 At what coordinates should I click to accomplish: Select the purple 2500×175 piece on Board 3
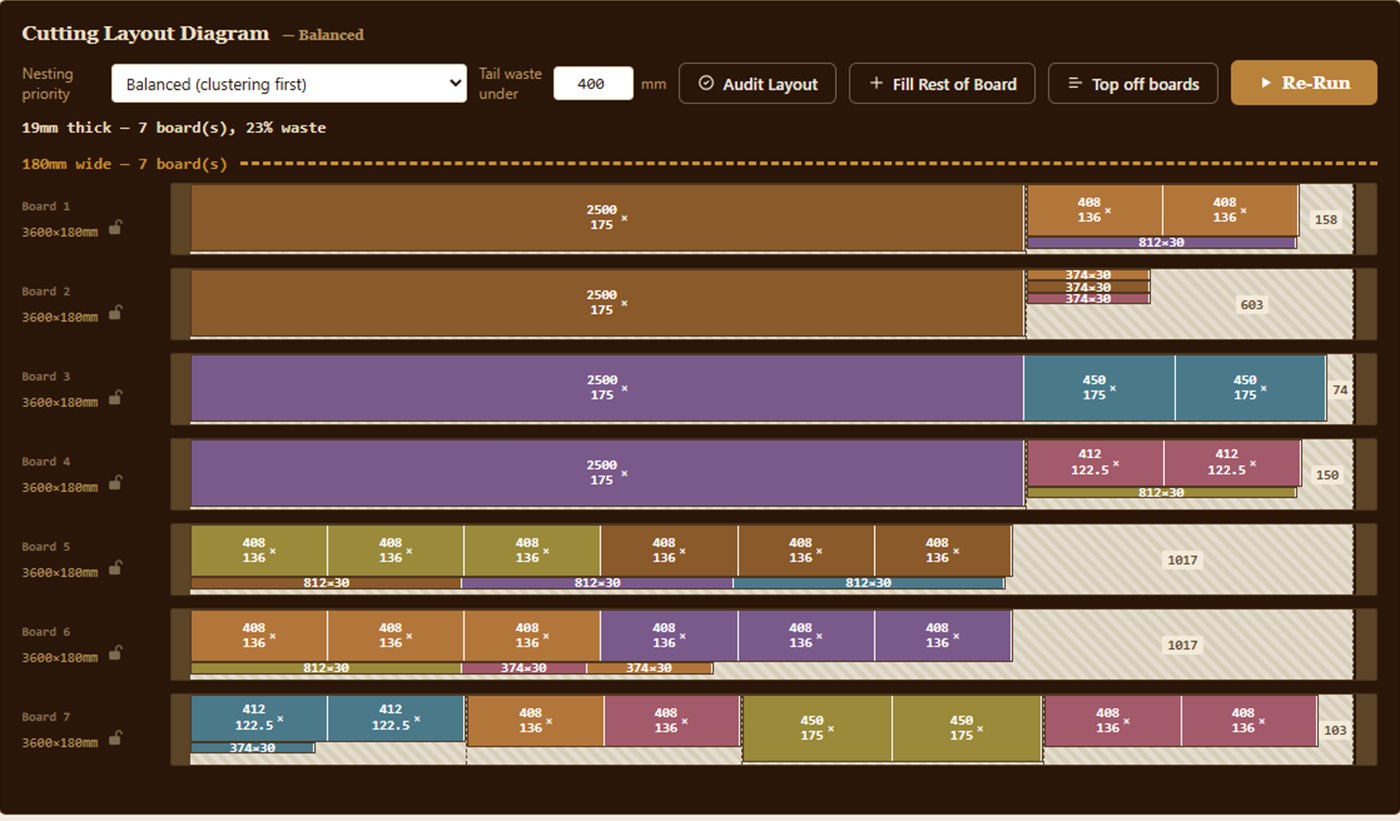point(607,388)
